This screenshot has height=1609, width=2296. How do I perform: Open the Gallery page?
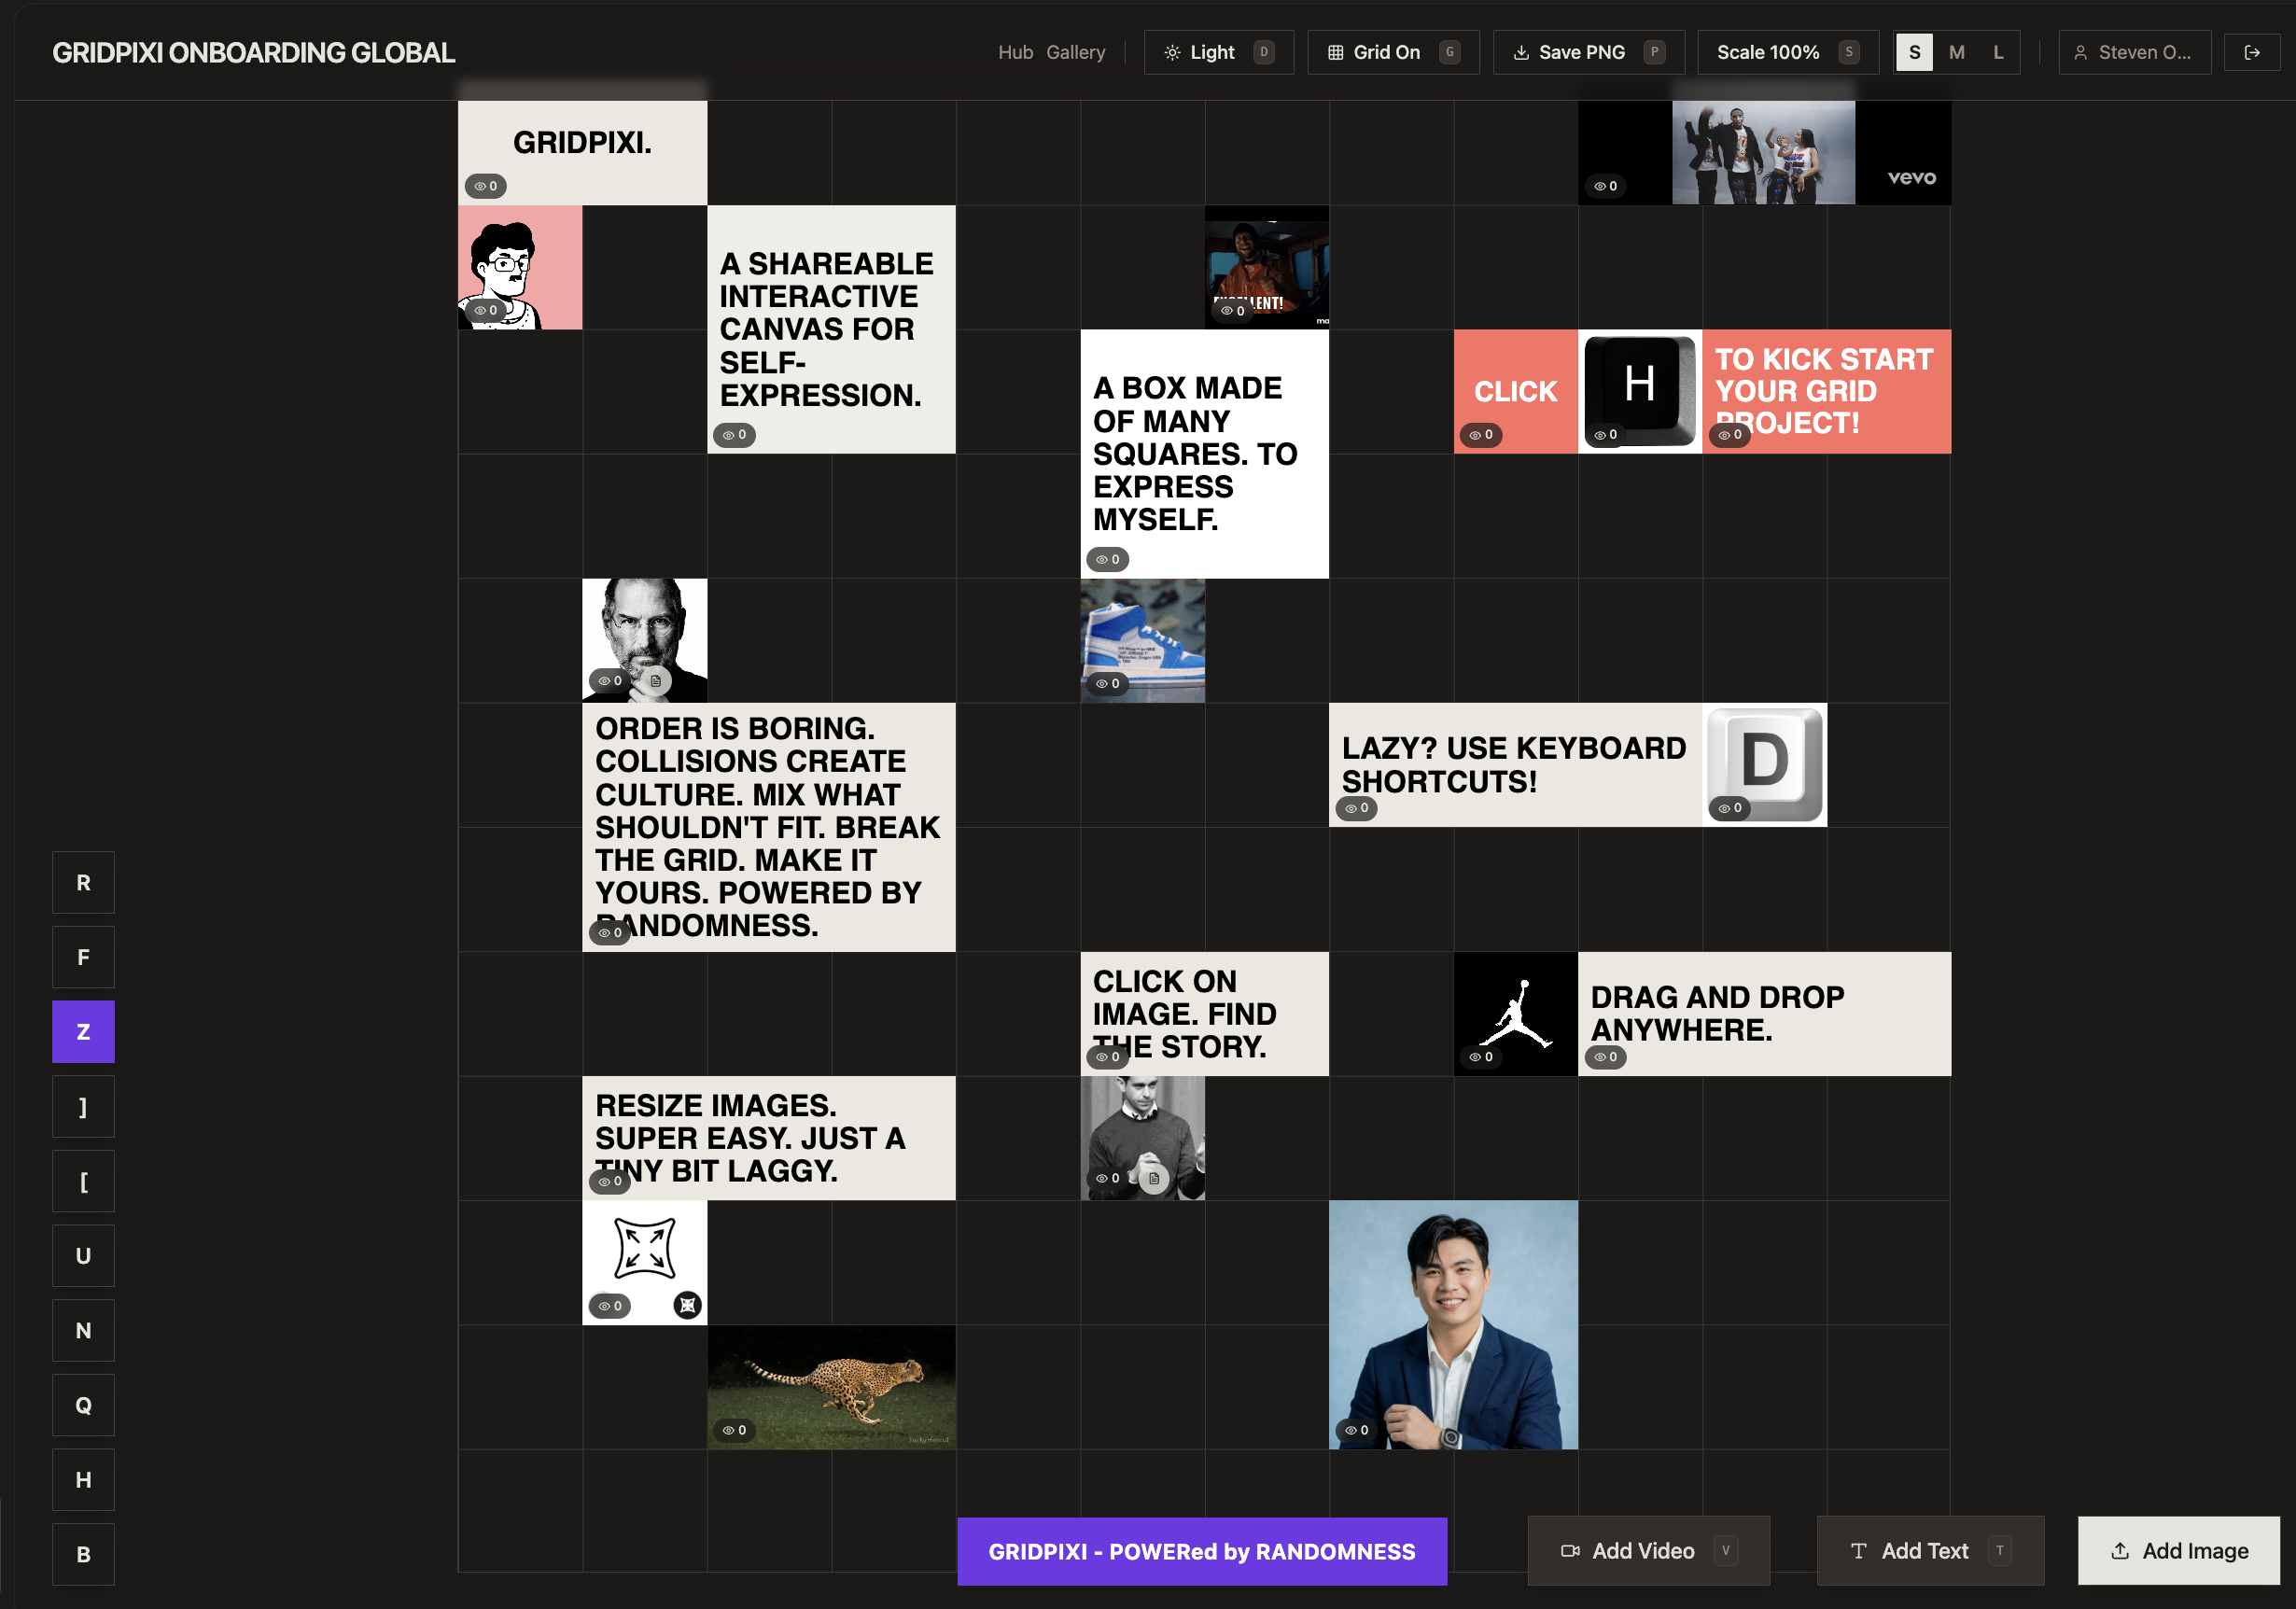[x=1076, y=52]
